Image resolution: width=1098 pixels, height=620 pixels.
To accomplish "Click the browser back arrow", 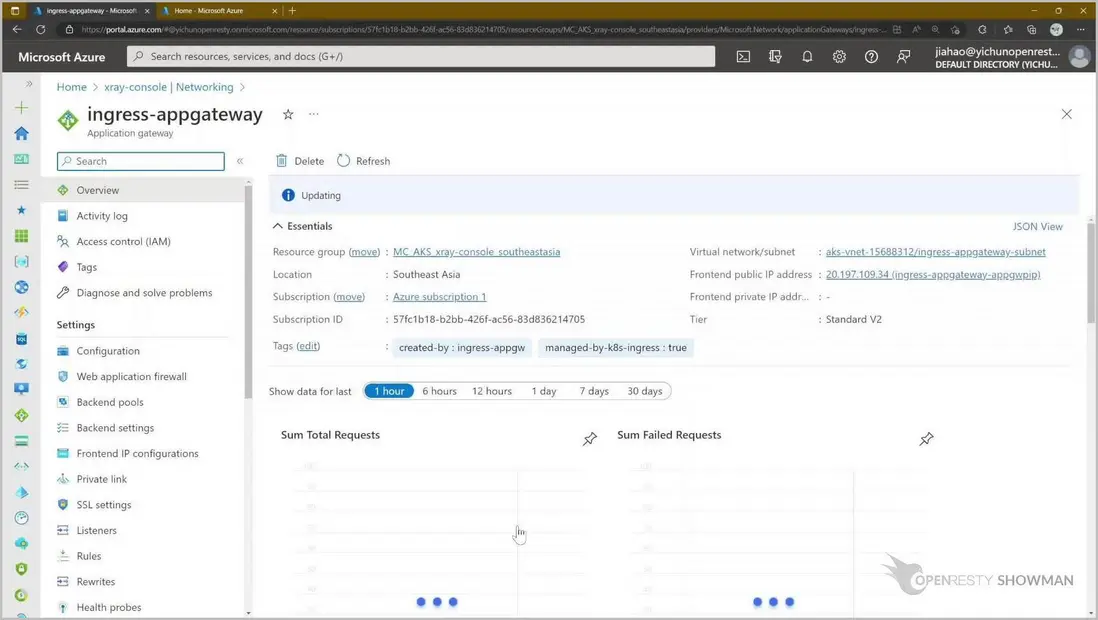I will (x=17, y=29).
